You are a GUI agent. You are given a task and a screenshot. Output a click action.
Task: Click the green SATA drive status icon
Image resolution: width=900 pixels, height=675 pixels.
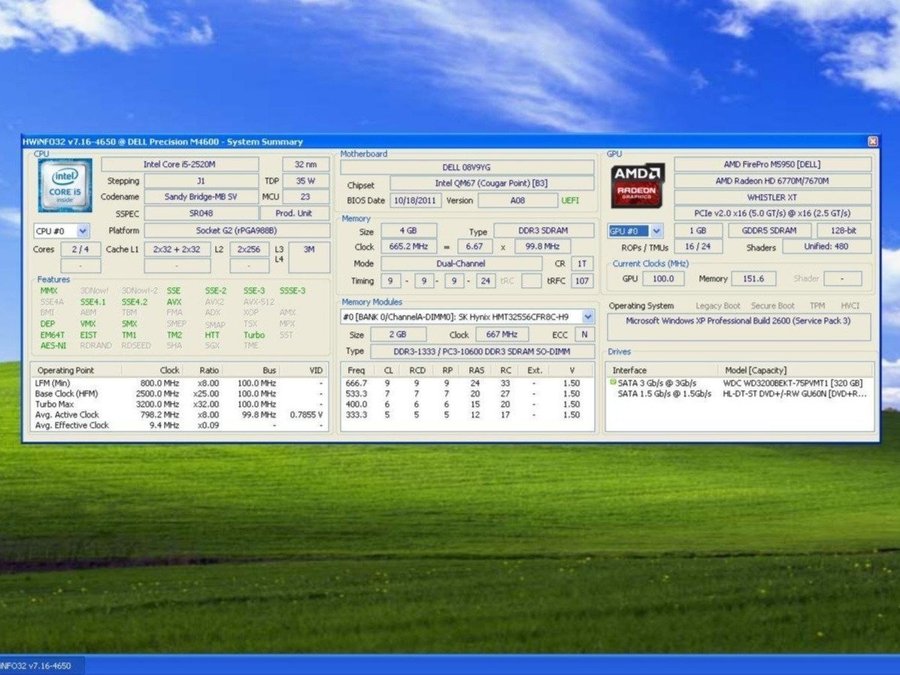[612, 382]
